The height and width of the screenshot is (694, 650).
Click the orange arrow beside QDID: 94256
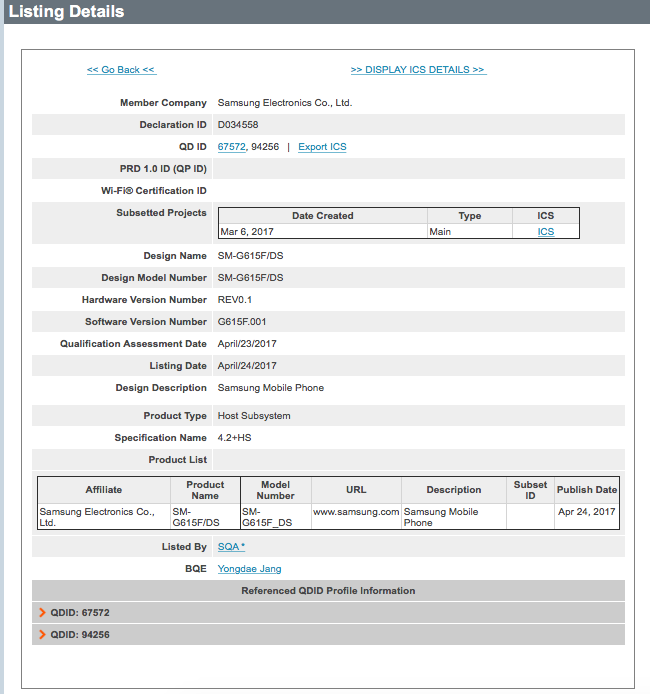pyautogui.click(x=42, y=635)
